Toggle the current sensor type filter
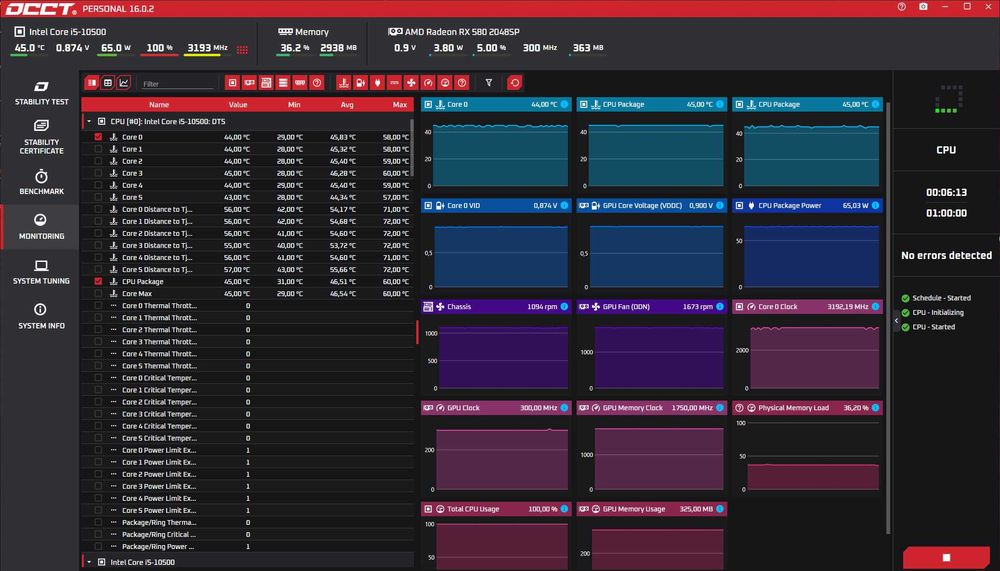 pos(394,83)
